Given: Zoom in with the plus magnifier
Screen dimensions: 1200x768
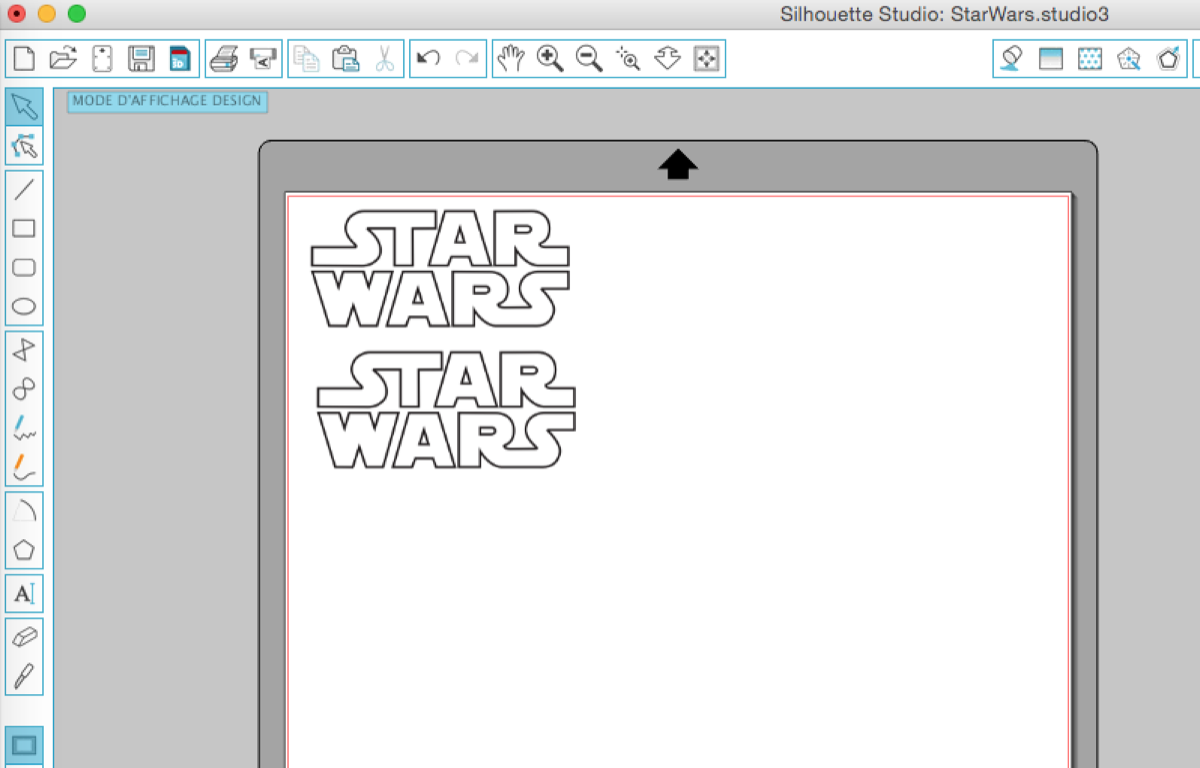Looking at the screenshot, I should [550, 58].
